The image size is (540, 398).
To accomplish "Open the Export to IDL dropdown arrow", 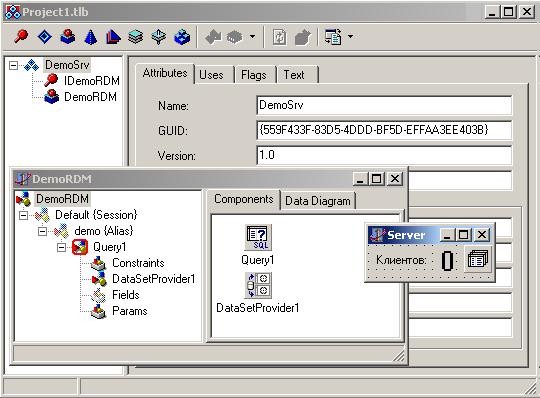I will 350,36.
